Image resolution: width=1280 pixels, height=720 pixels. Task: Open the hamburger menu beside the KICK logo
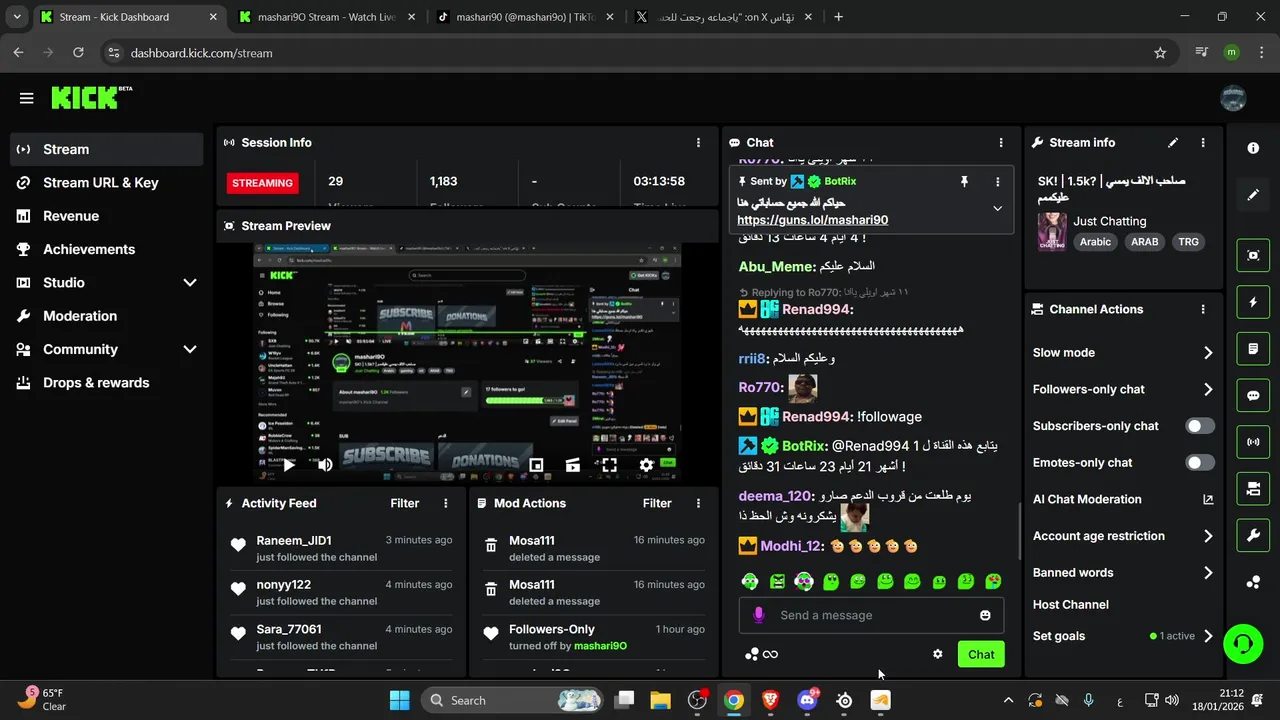click(x=27, y=98)
